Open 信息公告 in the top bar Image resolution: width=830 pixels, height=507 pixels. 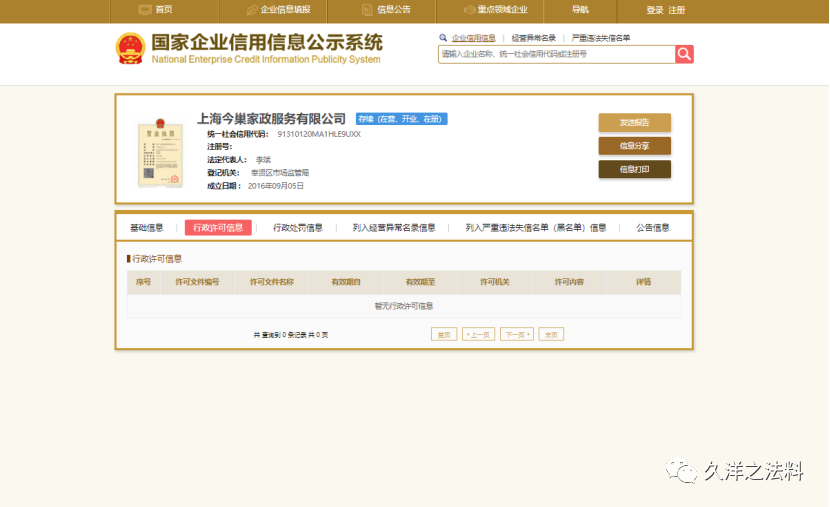[385, 10]
